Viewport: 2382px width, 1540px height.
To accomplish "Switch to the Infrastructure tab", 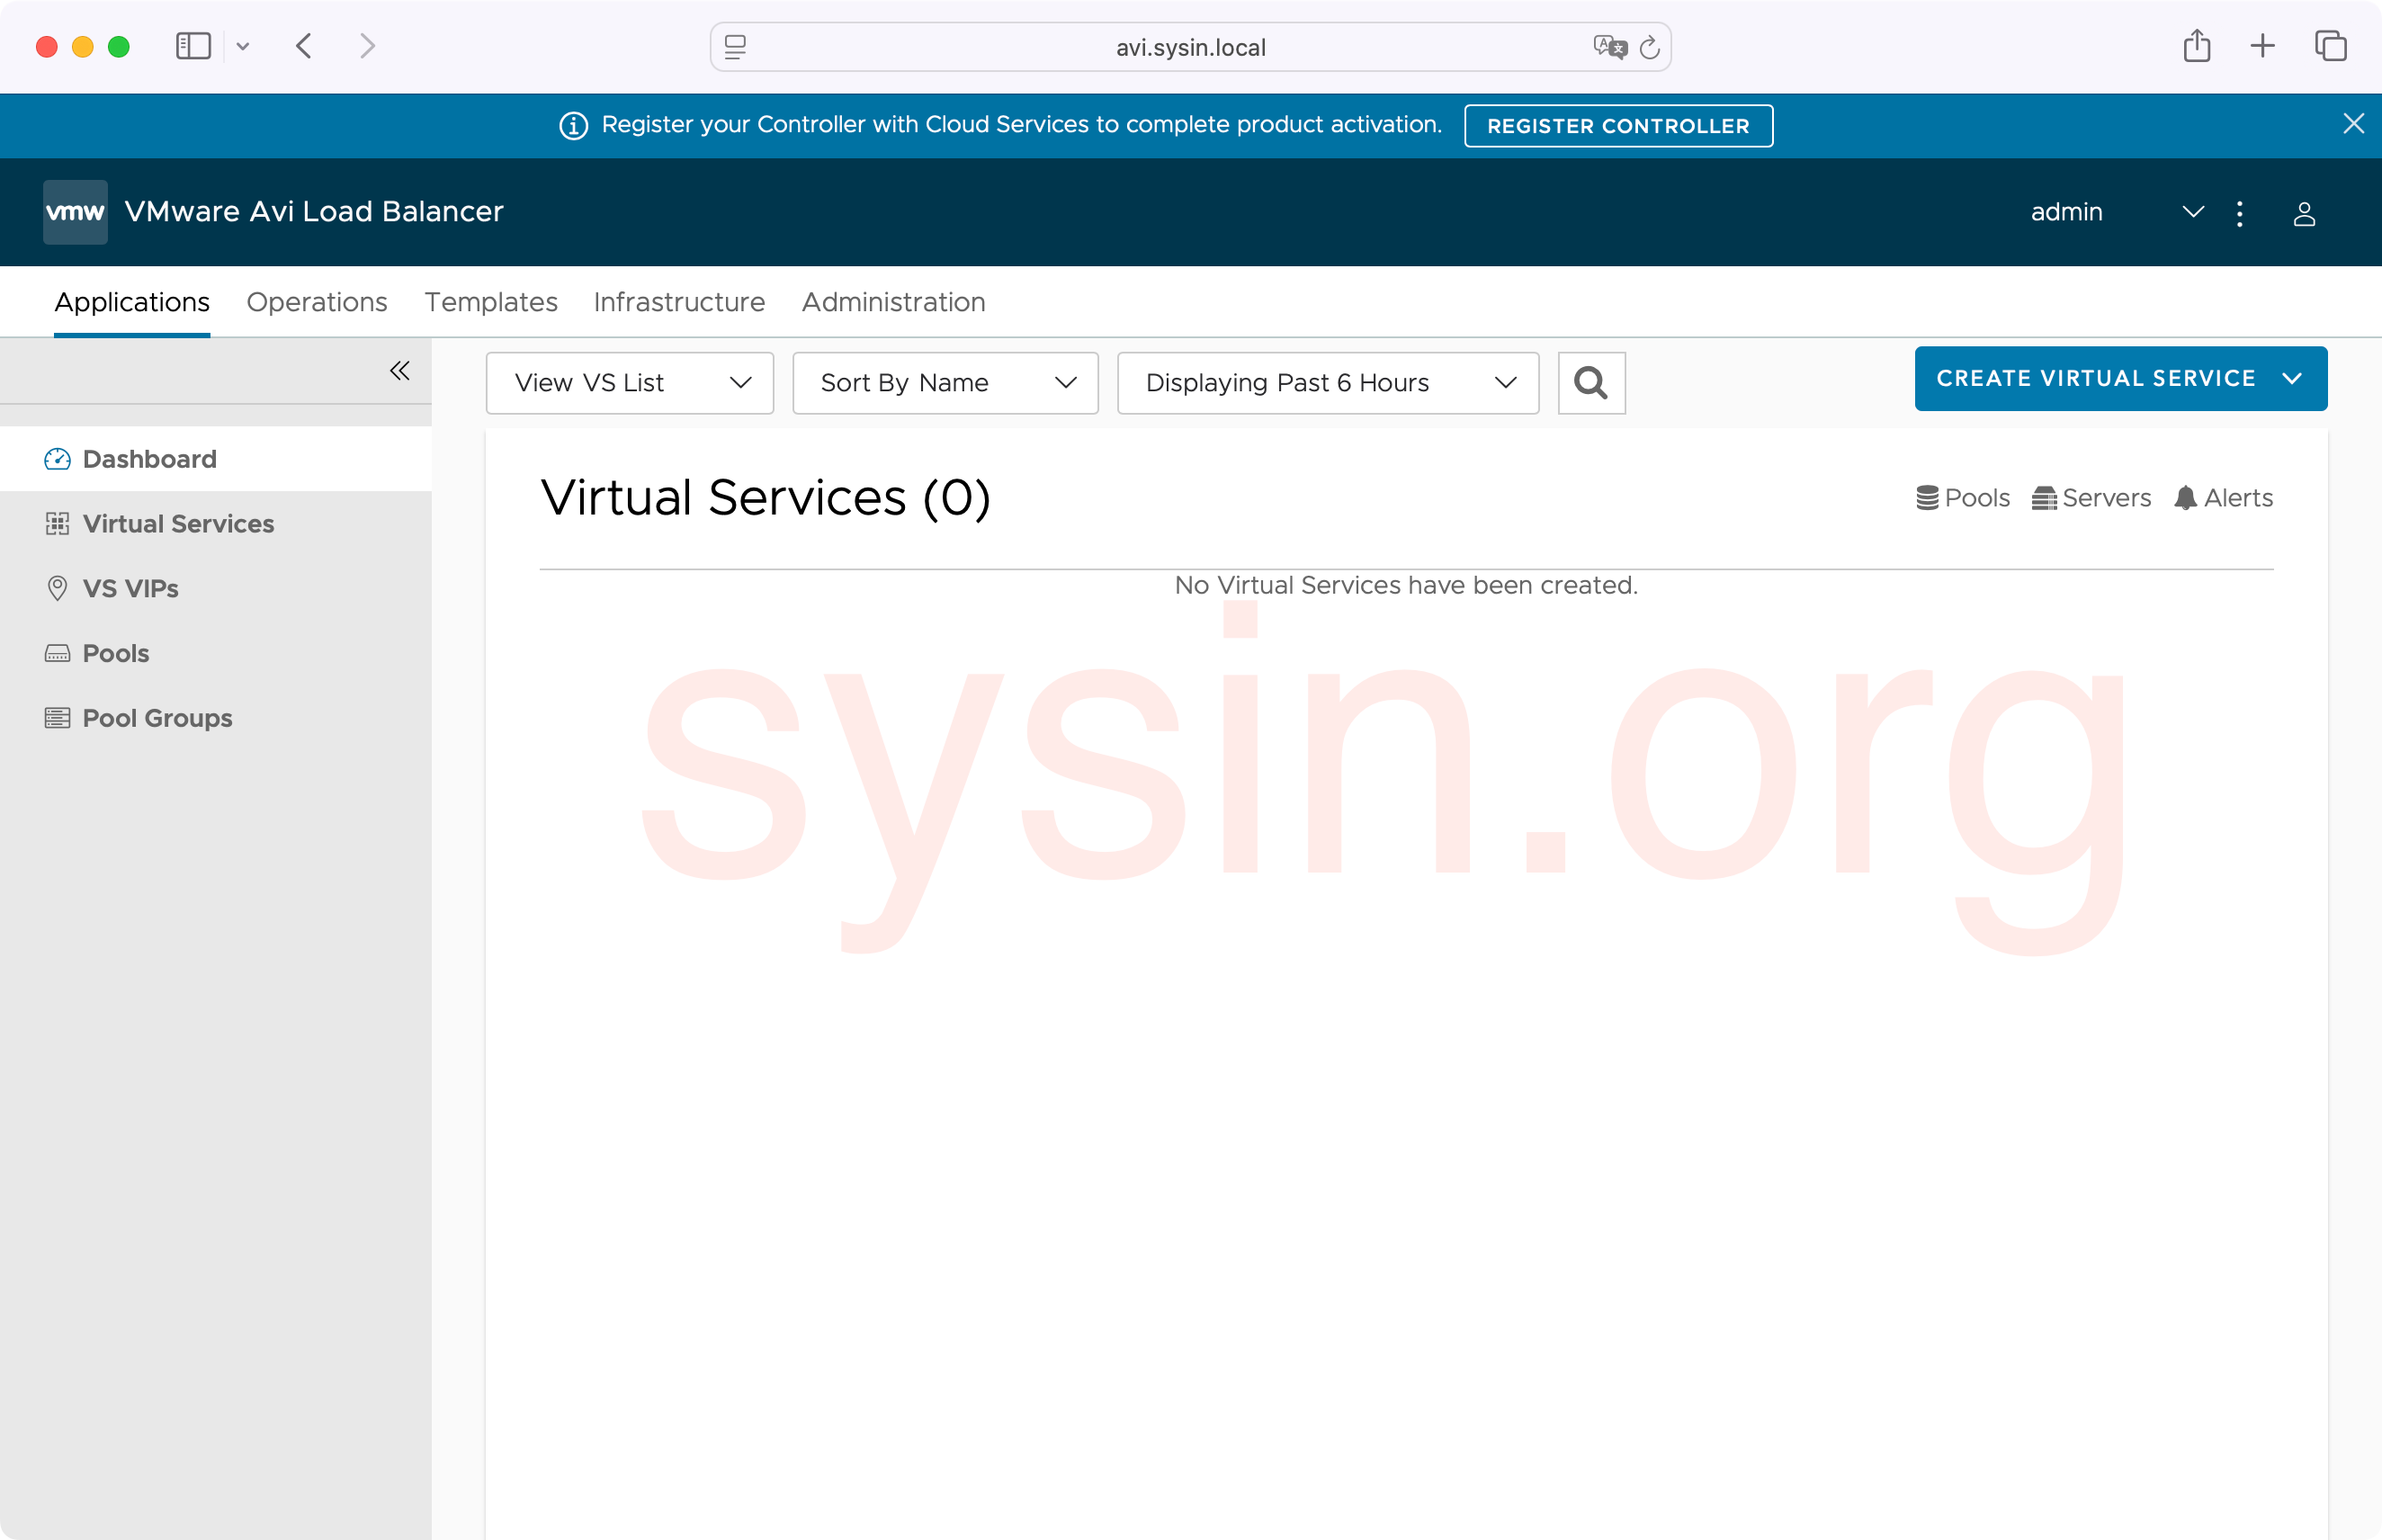I will (679, 302).
